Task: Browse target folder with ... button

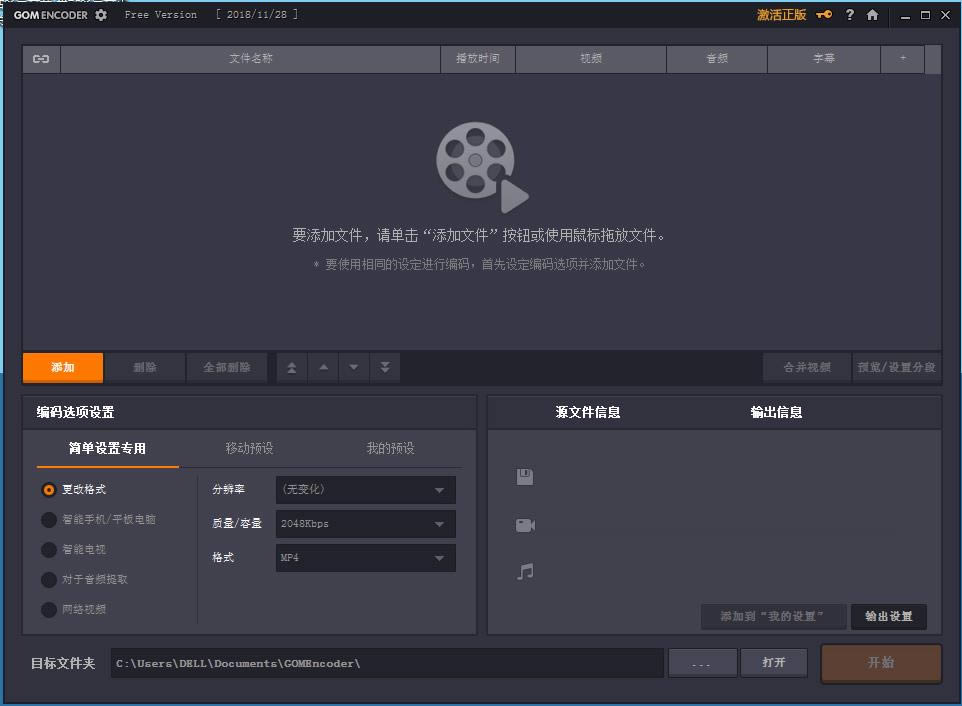Action: tap(702, 663)
